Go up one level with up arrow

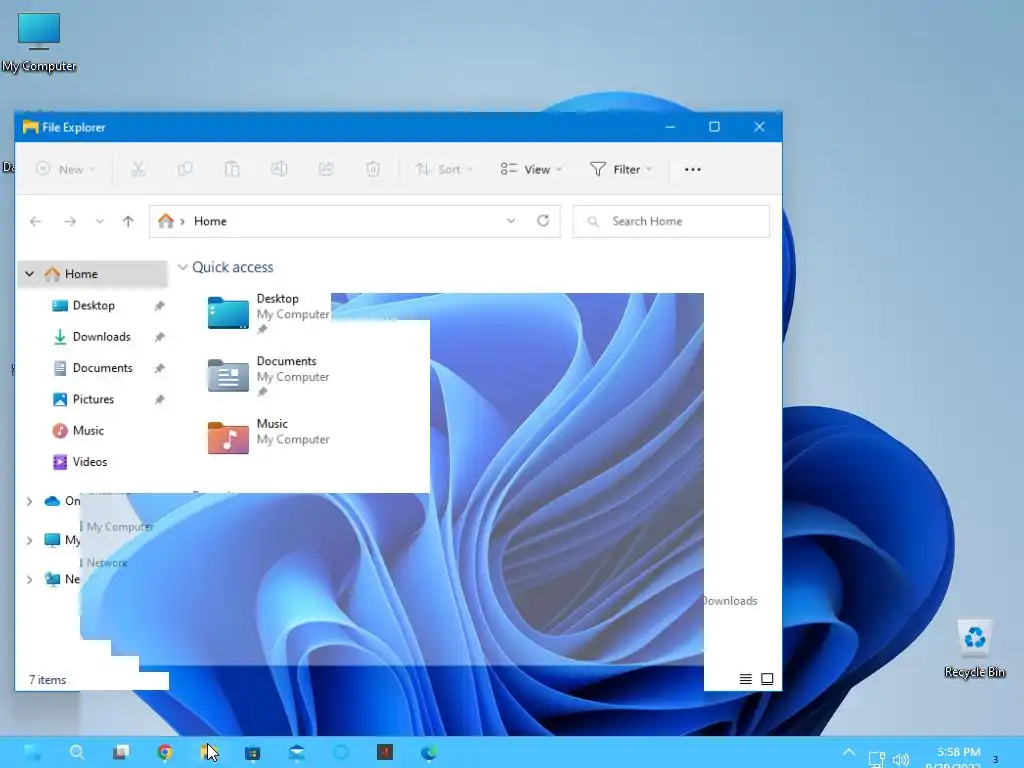pos(128,221)
